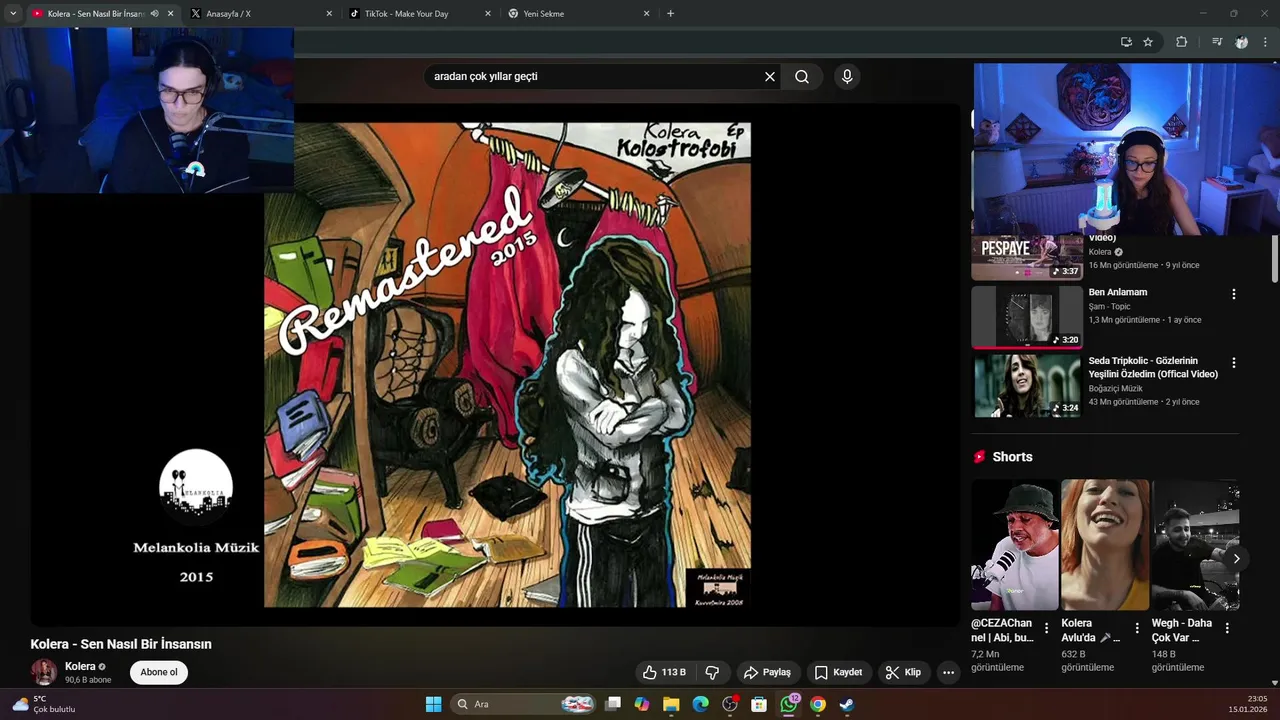
Task: Click the 90,6 B abone subscriber count
Action: [x=88, y=680]
